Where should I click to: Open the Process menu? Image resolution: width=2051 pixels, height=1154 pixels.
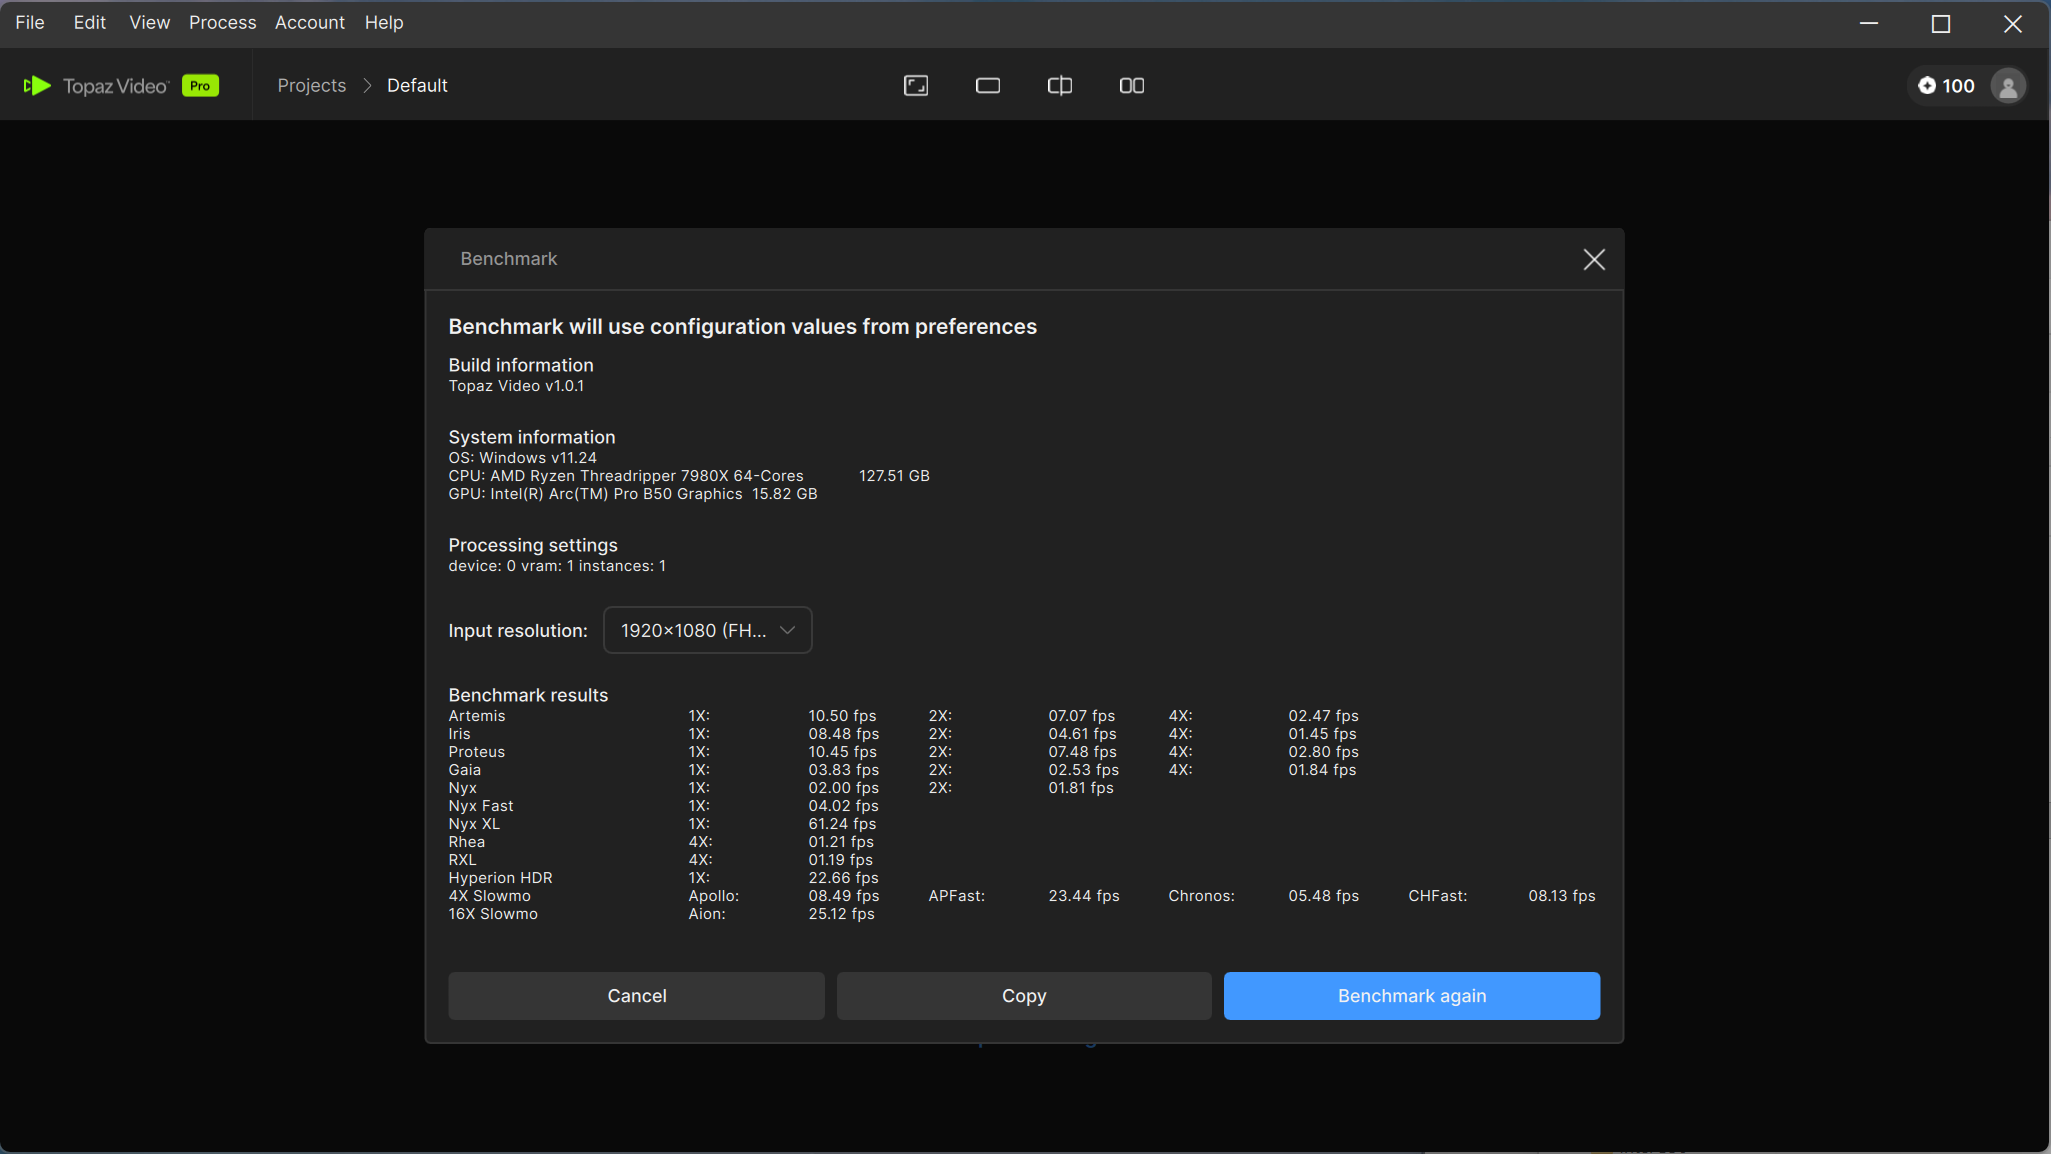pyautogui.click(x=222, y=22)
